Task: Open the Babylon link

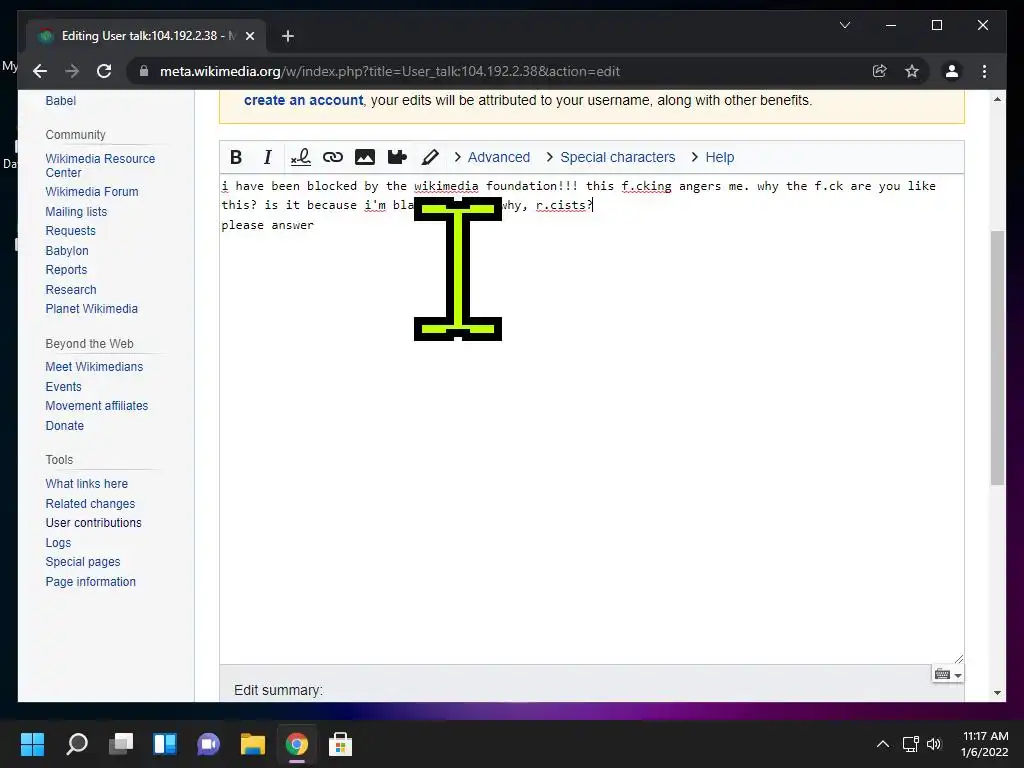Action: [67, 251]
